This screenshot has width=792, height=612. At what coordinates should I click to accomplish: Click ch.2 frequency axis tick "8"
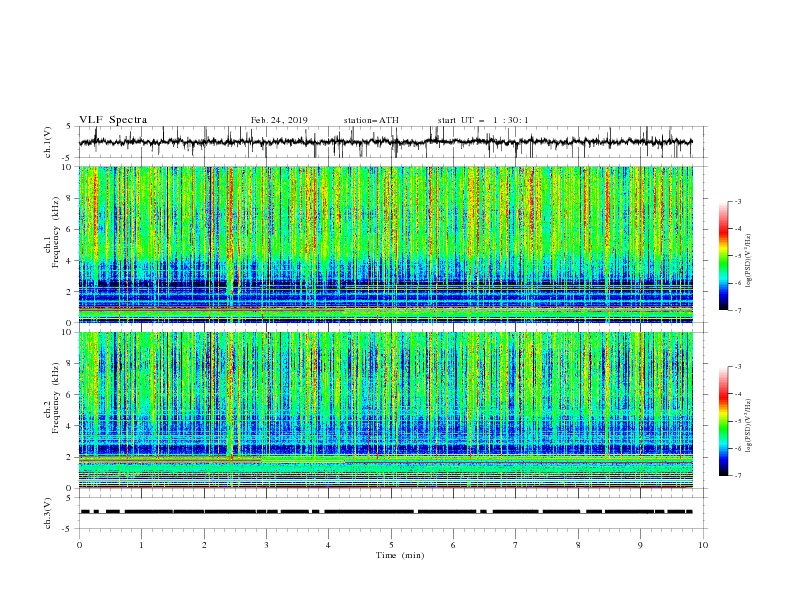pyautogui.click(x=70, y=364)
